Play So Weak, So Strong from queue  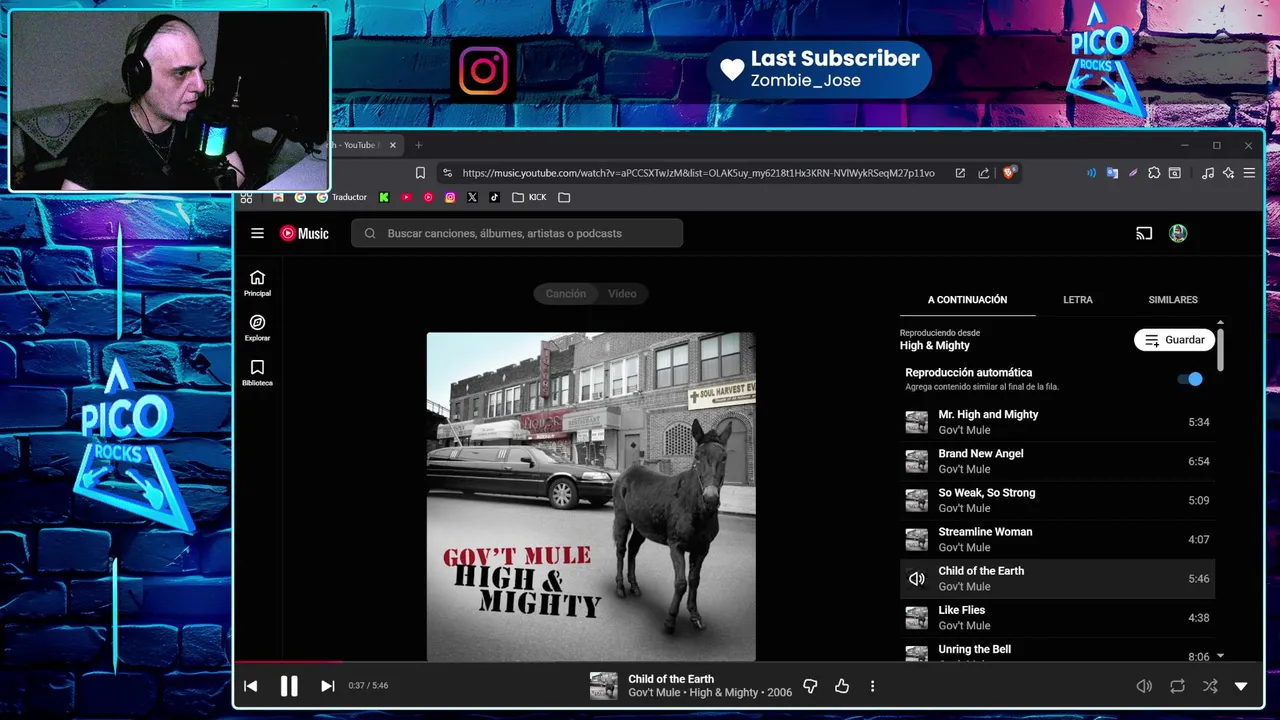point(1057,500)
